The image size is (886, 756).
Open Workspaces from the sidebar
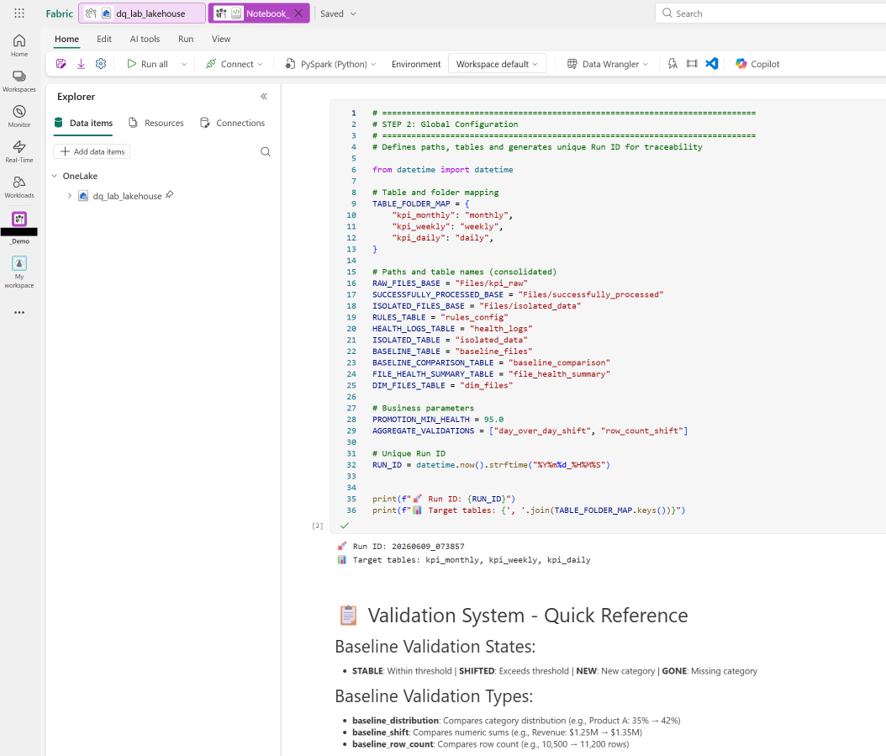click(x=19, y=81)
